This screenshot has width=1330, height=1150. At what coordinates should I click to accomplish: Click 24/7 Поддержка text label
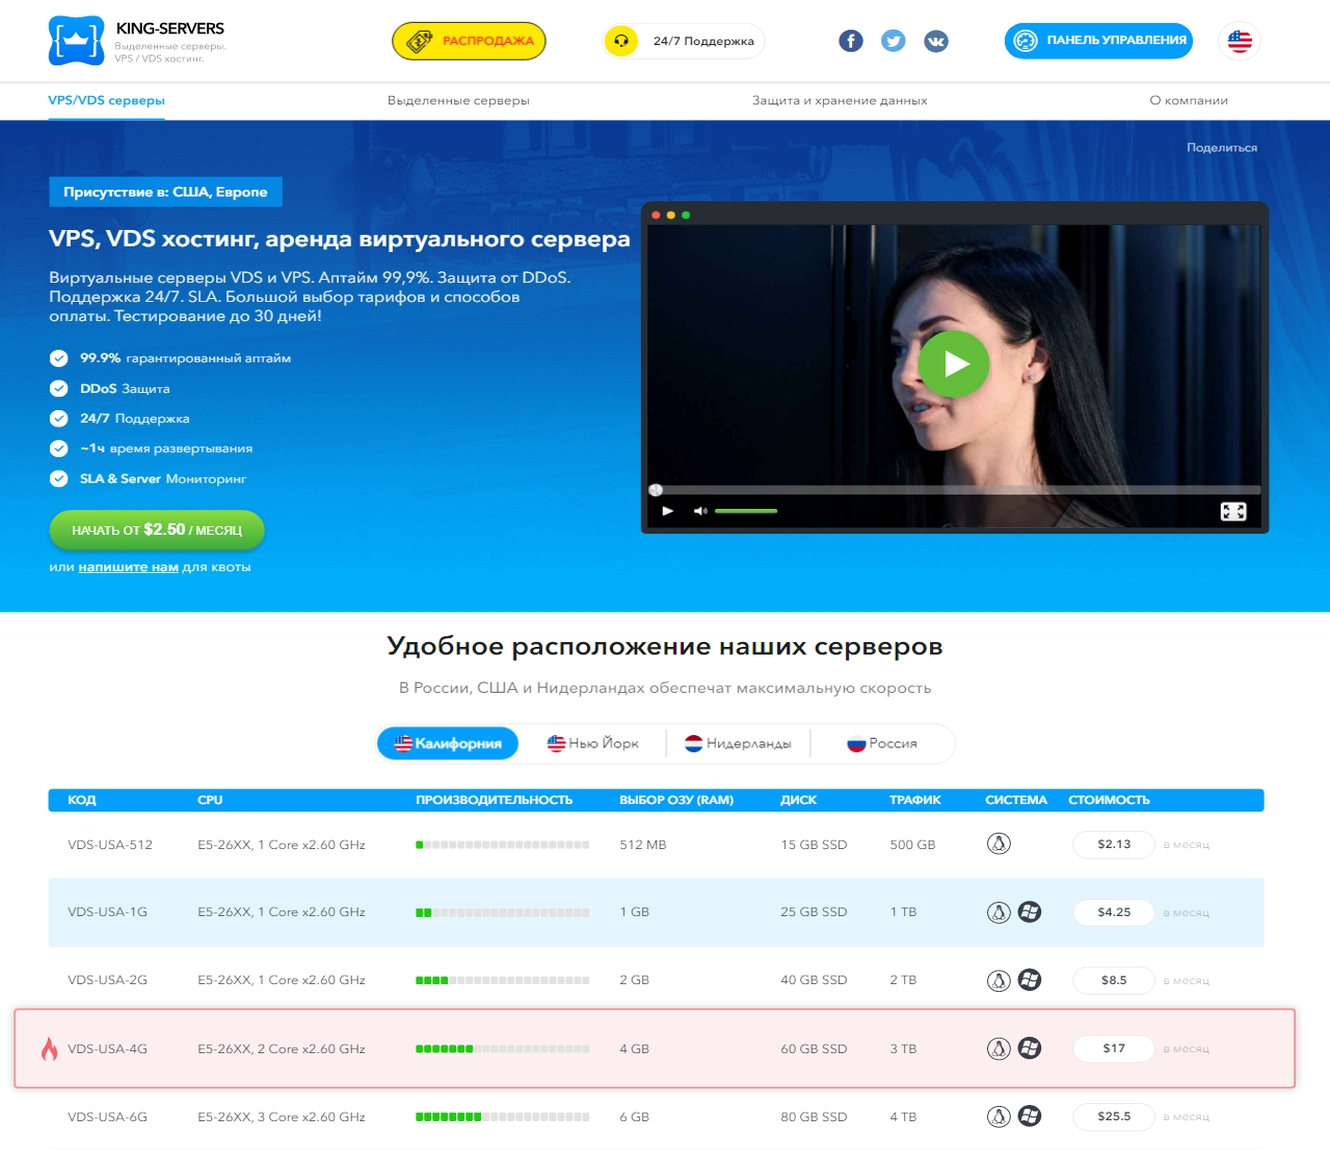tap(704, 41)
